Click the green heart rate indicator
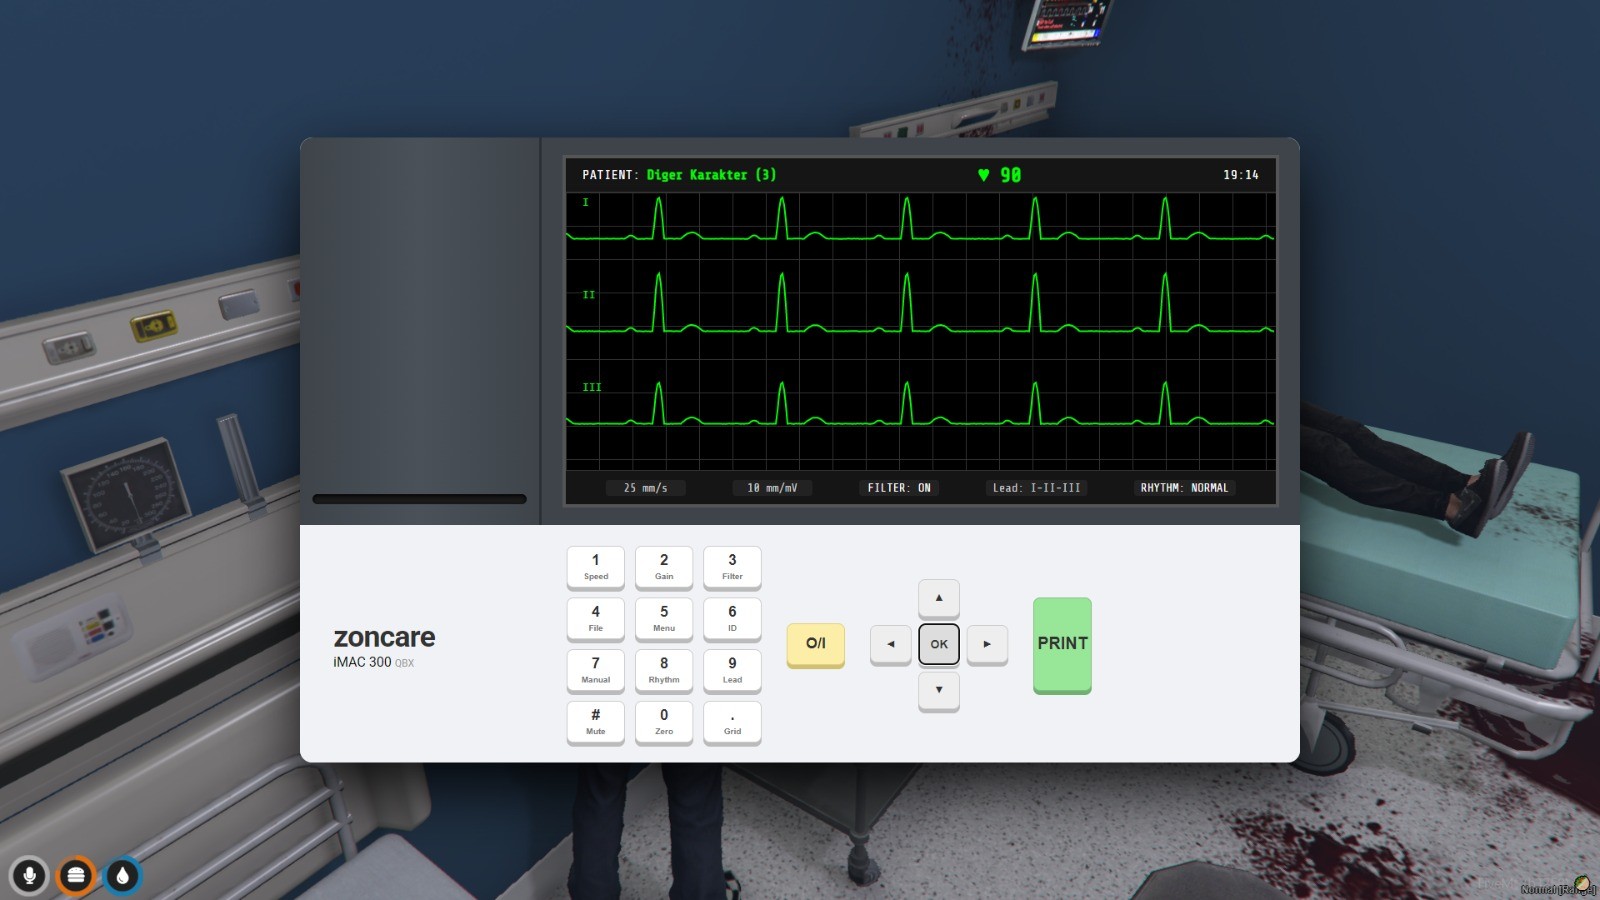The width and height of the screenshot is (1600, 900). [x=999, y=175]
